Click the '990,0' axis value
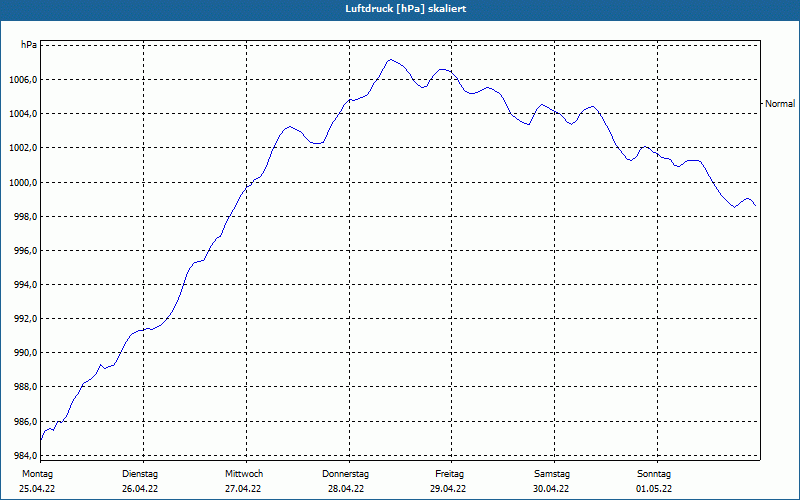This screenshot has width=800, height=500. pos(26,353)
